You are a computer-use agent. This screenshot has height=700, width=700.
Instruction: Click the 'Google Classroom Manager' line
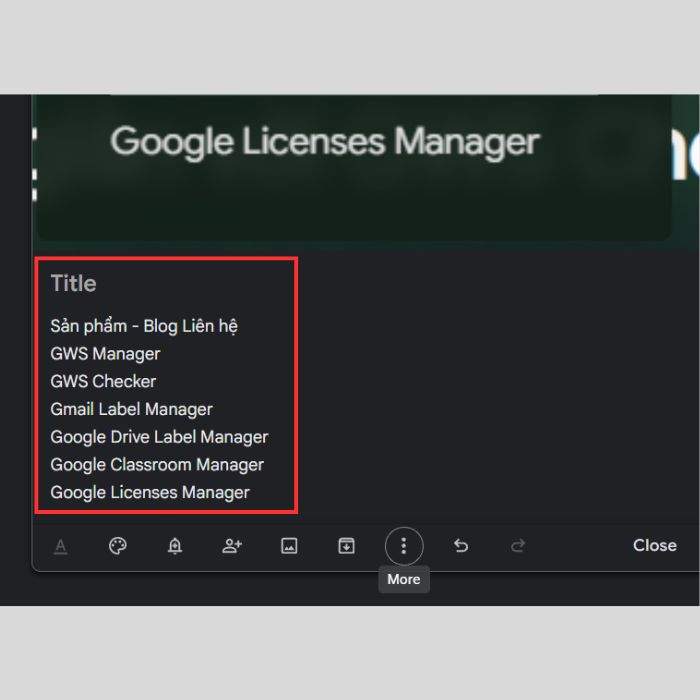click(157, 465)
